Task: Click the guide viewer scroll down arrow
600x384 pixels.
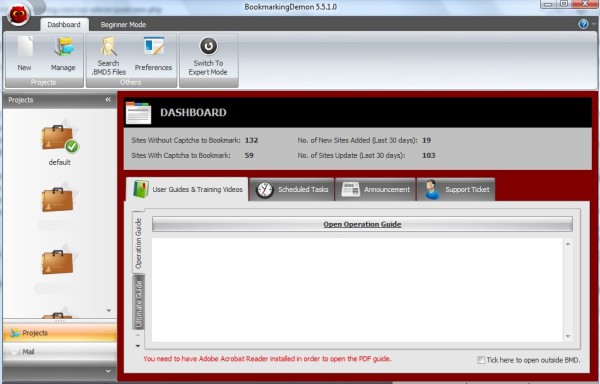Action: pyautogui.click(x=568, y=336)
